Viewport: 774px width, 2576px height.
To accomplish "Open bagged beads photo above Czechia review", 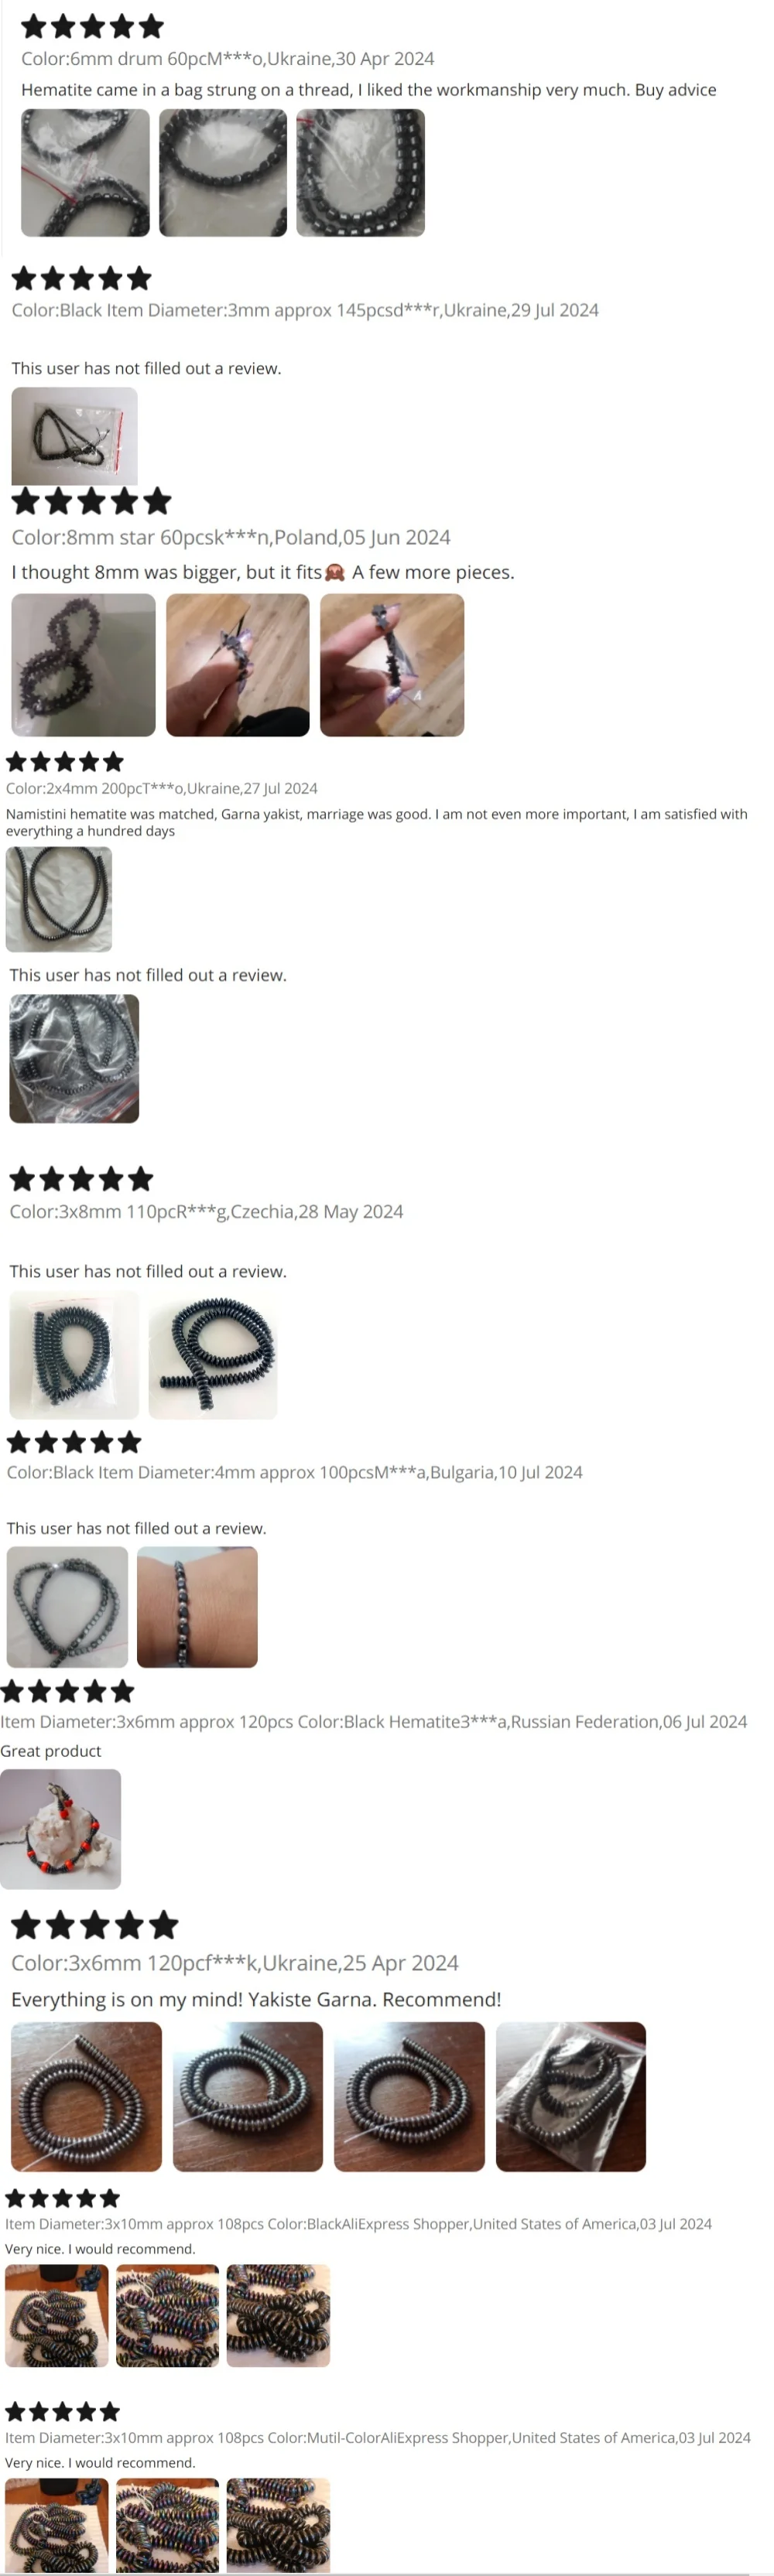I will [x=74, y=1059].
